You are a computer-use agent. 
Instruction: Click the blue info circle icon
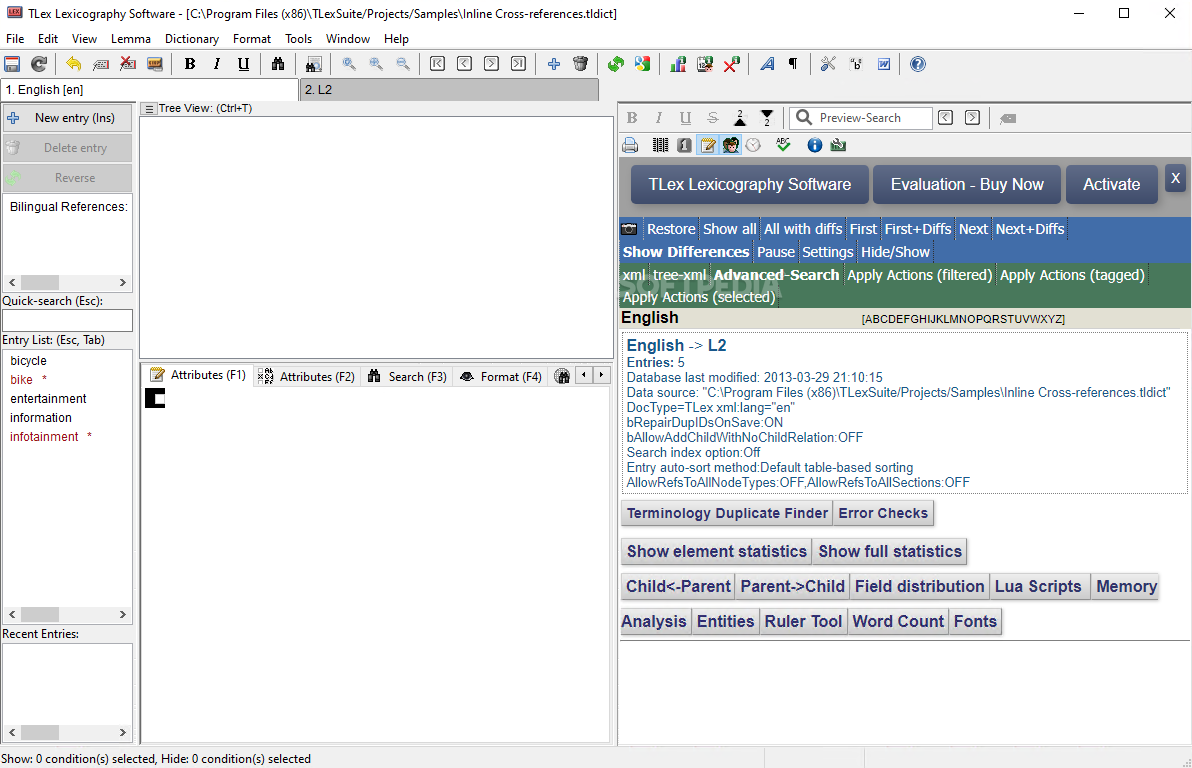pyautogui.click(x=815, y=145)
